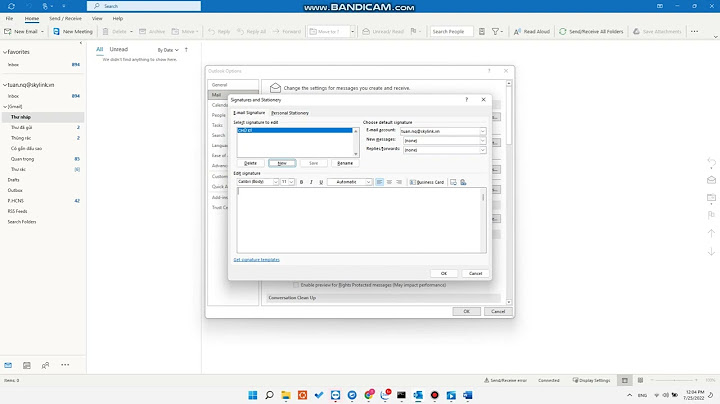Create a New signature

[x=282, y=163]
